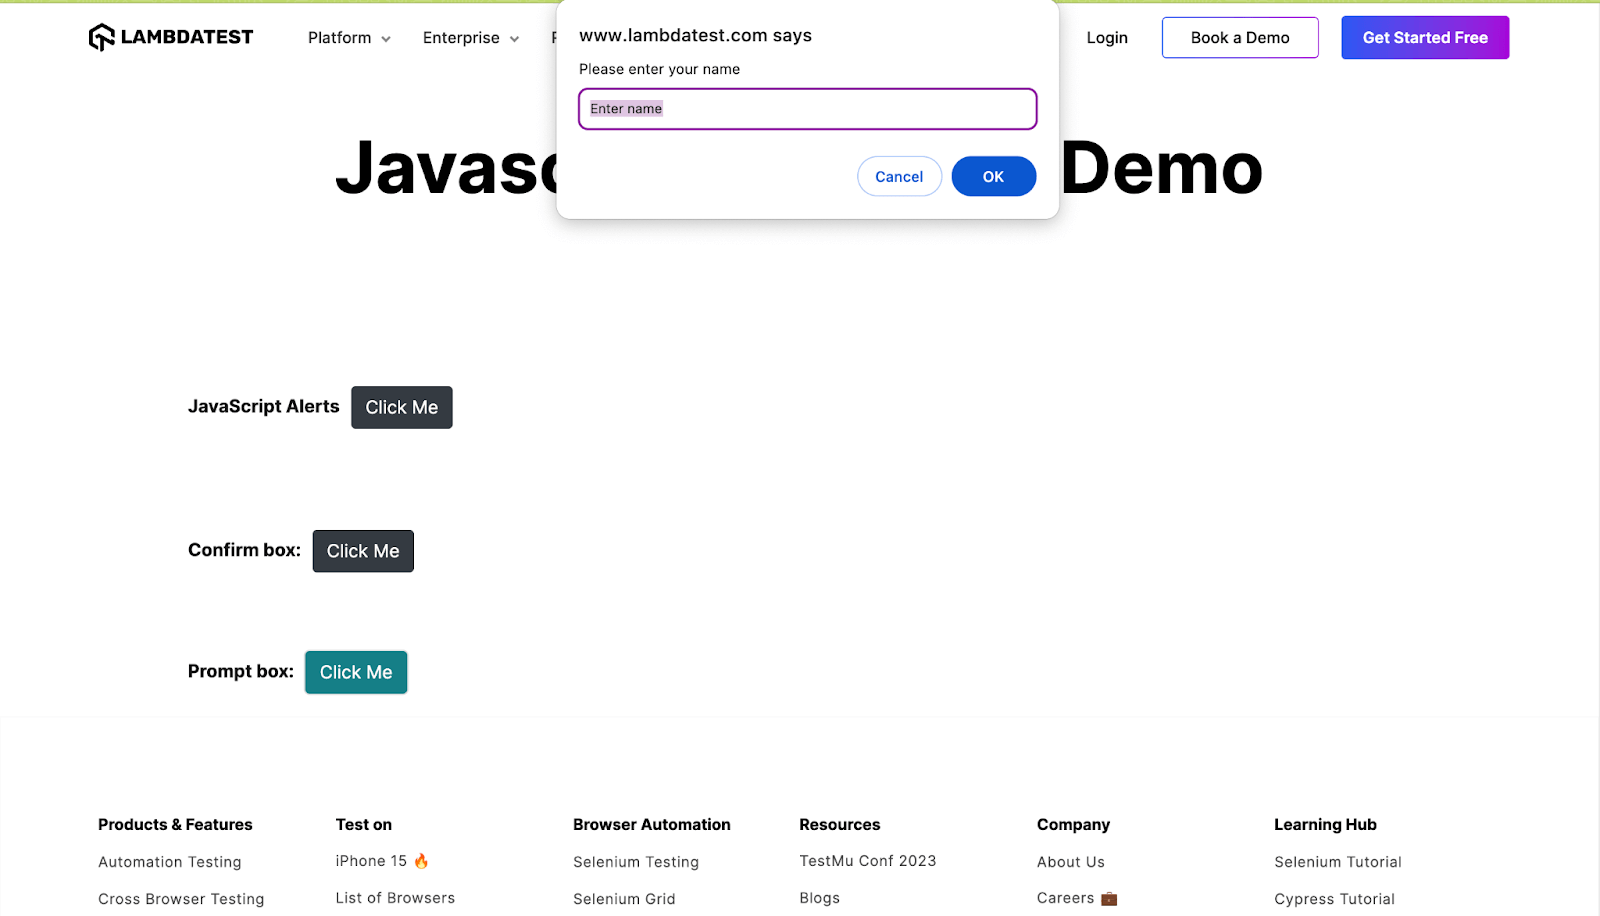Open iPhone 15 footer link
The image size is (1600, 916).
coord(371,861)
